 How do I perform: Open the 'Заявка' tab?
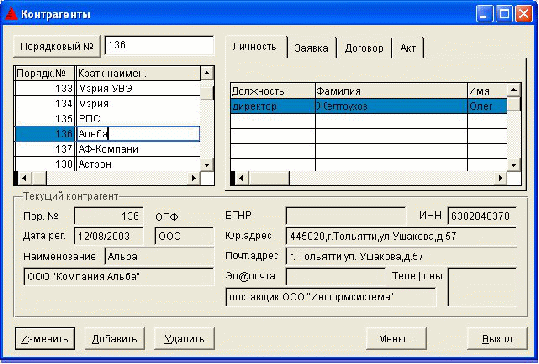tap(311, 48)
